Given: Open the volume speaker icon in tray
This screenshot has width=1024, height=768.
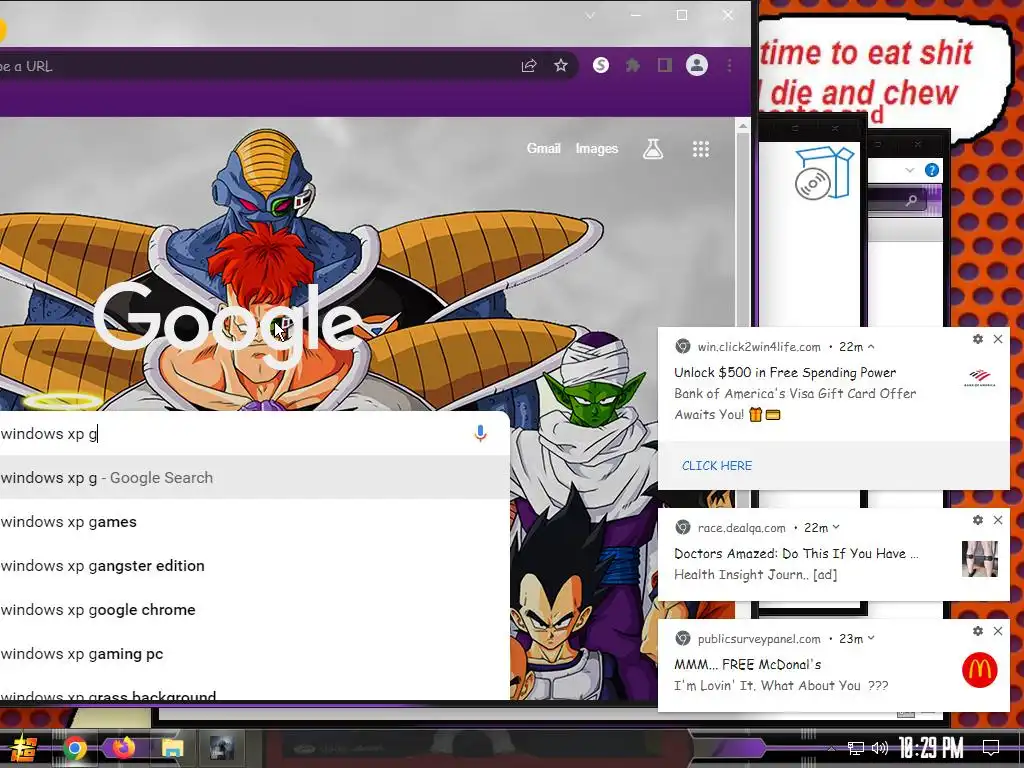Looking at the screenshot, I should coord(880,748).
